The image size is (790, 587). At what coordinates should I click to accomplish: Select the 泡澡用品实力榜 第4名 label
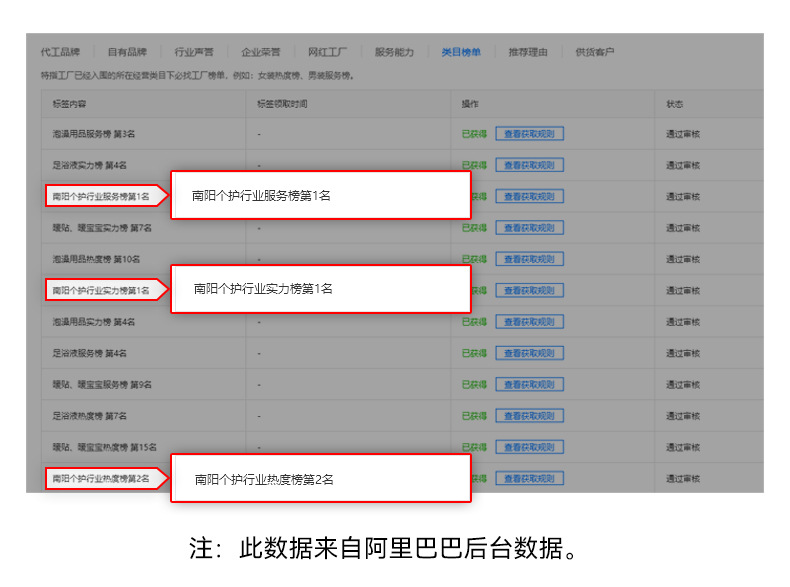[94, 322]
